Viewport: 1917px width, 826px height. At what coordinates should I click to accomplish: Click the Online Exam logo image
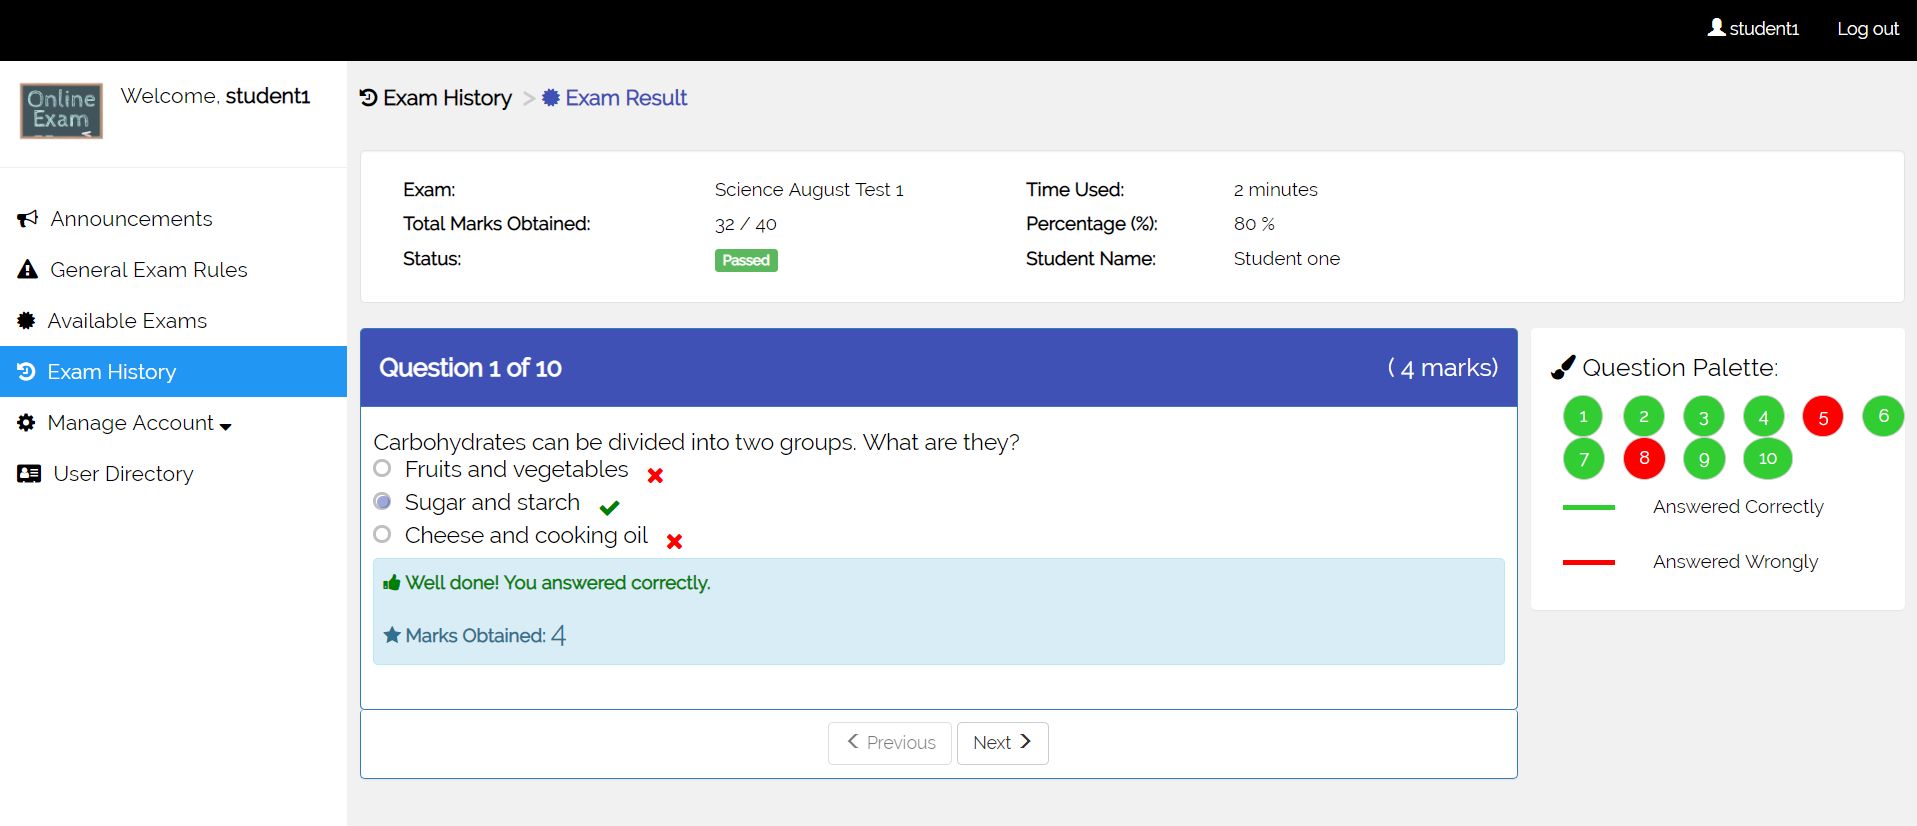(61, 110)
